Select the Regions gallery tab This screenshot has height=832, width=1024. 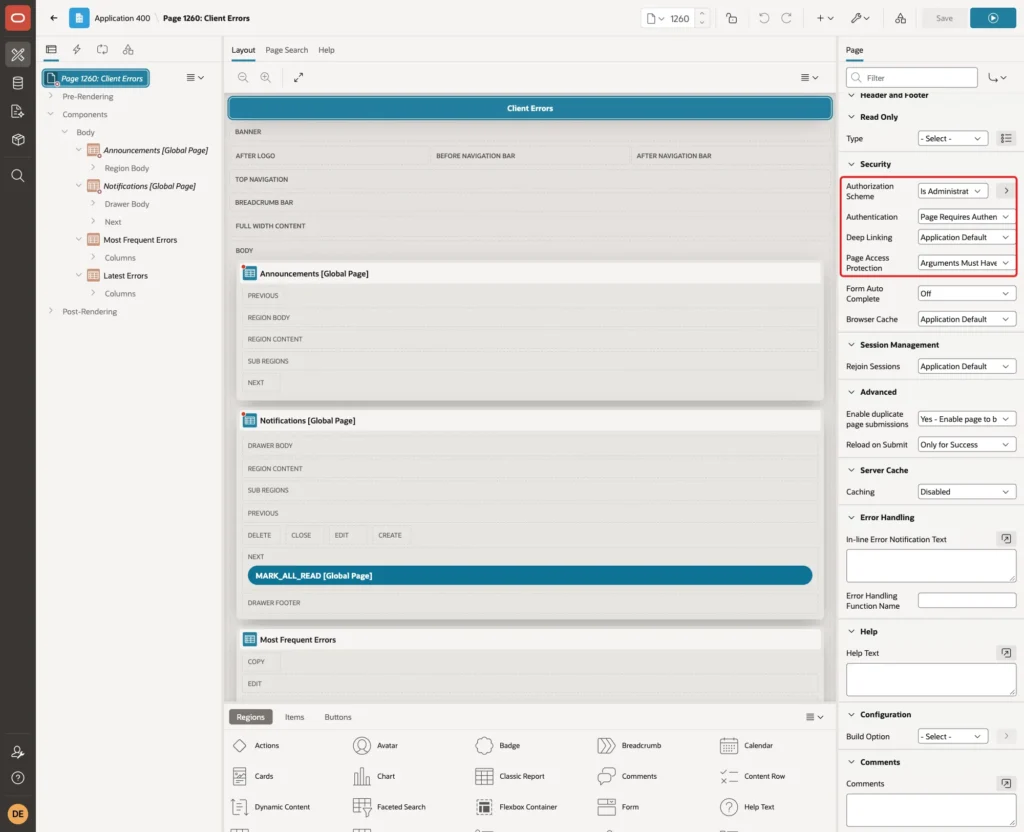tap(251, 716)
